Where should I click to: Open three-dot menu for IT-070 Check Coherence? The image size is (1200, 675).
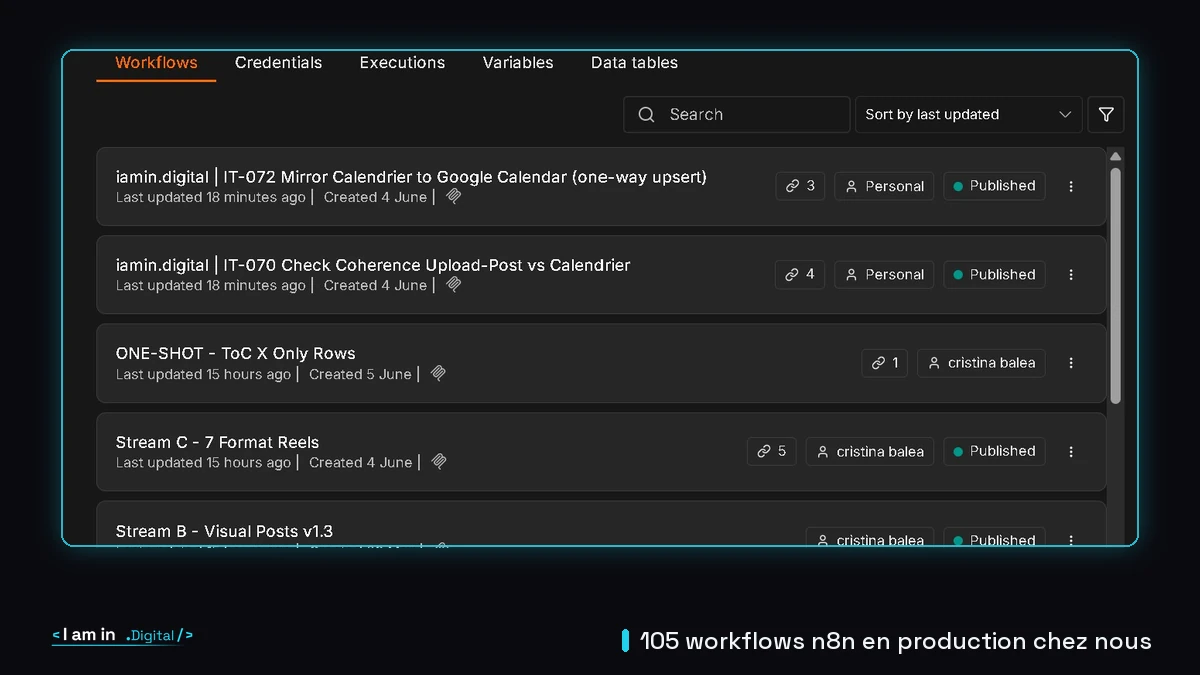click(1071, 274)
